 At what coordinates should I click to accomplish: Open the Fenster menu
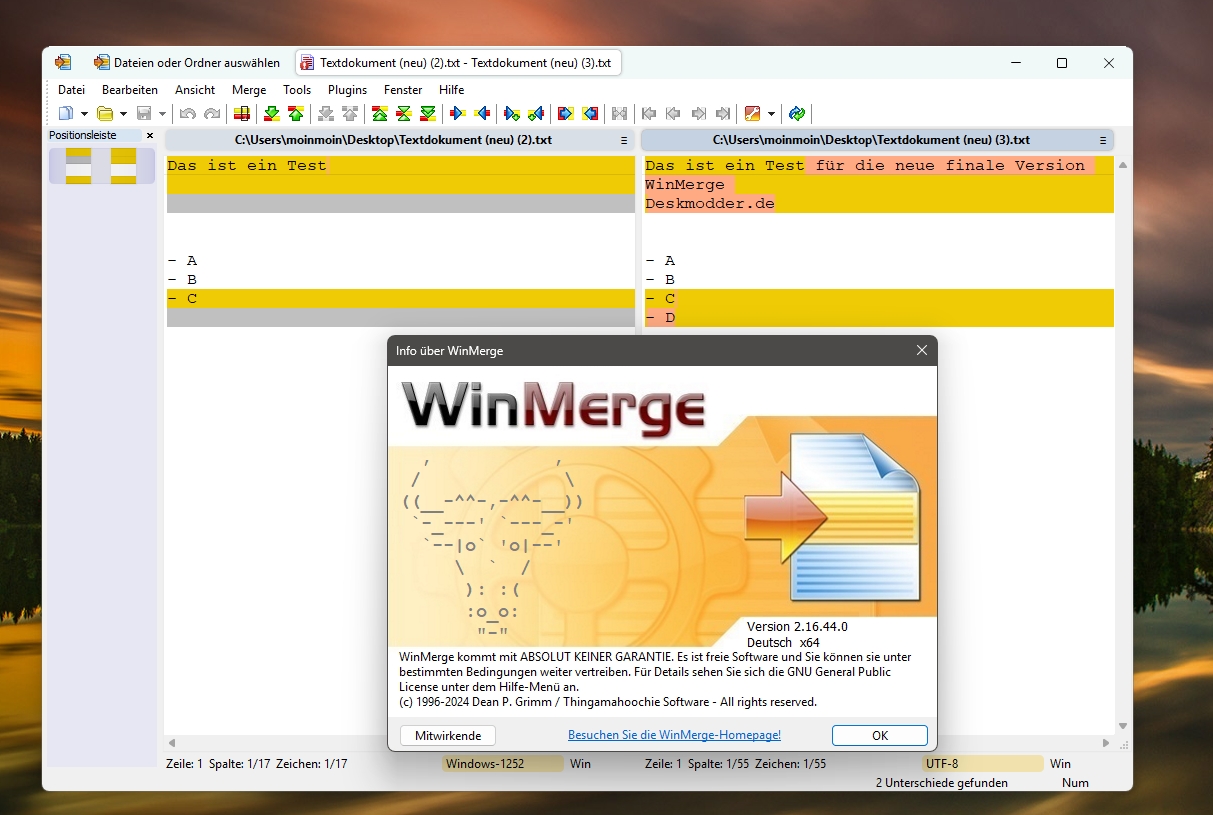pyautogui.click(x=403, y=90)
